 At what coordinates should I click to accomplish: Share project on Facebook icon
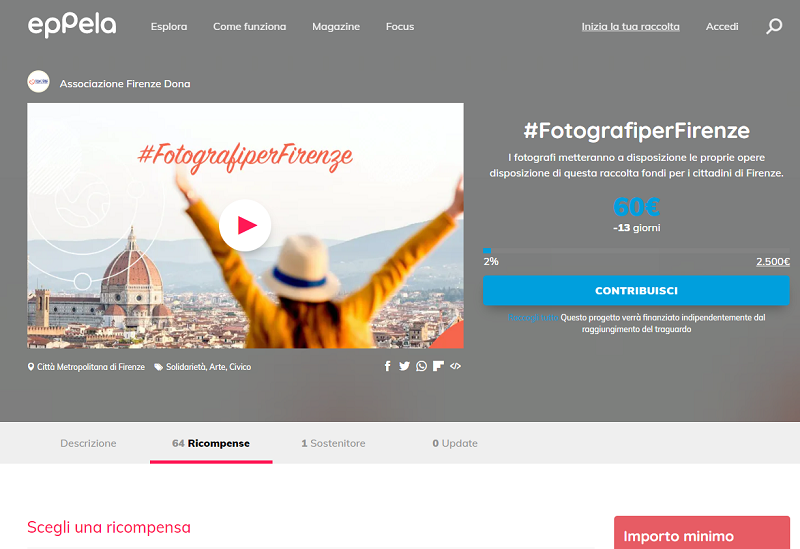point(388,366)
